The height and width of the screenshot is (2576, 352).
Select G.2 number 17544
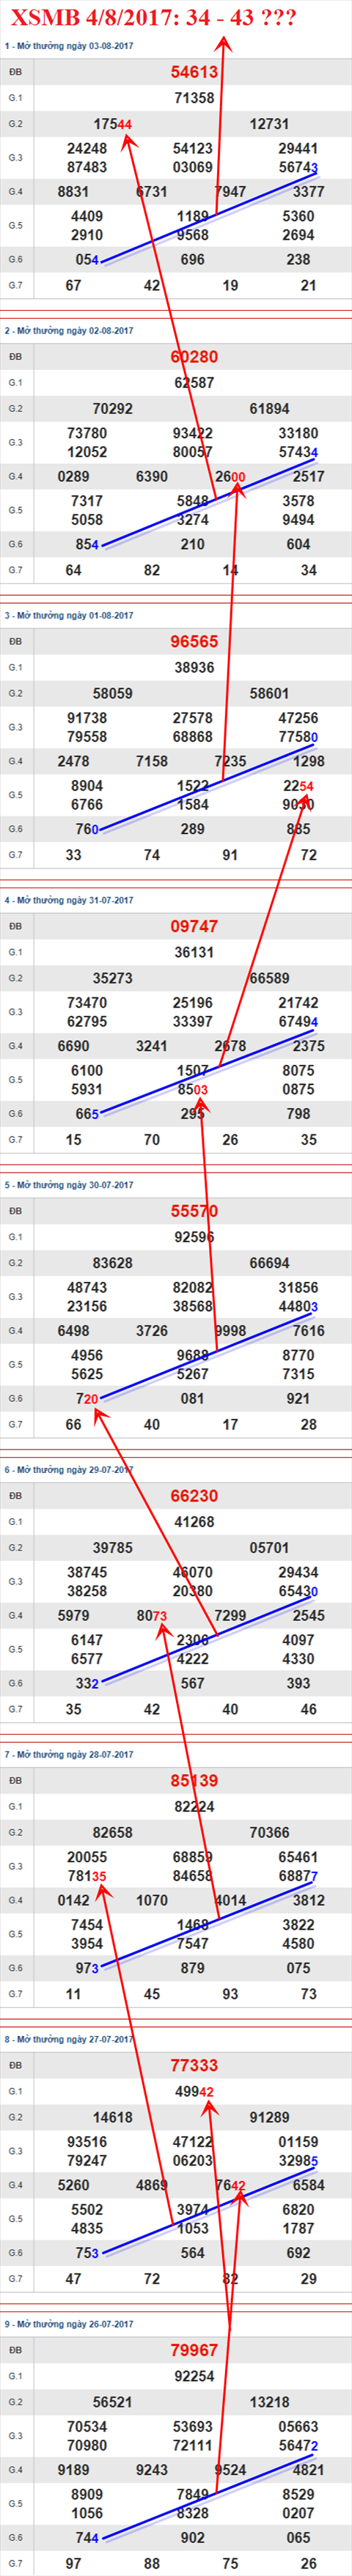112,124
